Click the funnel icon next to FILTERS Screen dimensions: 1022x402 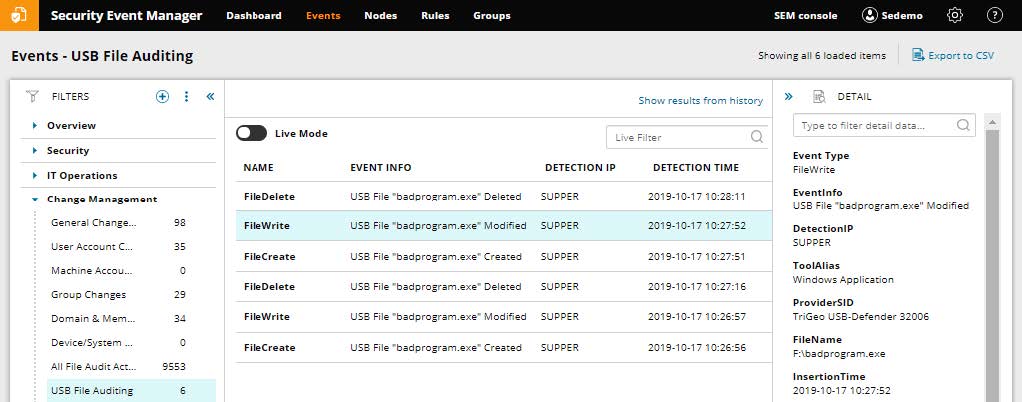32,96
